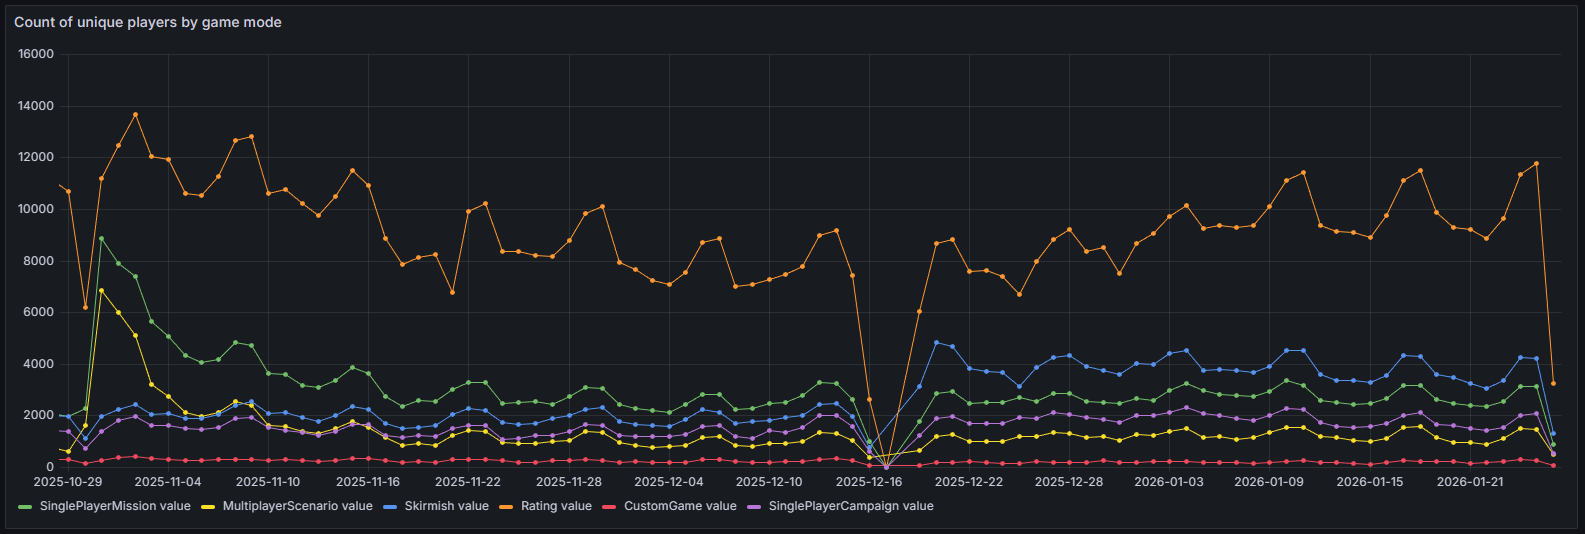The height and width of the screenshot is (534, 1585).
Task: Click the 16000 y-axis label
Action: pyautogui.click(x=36, y=54)
